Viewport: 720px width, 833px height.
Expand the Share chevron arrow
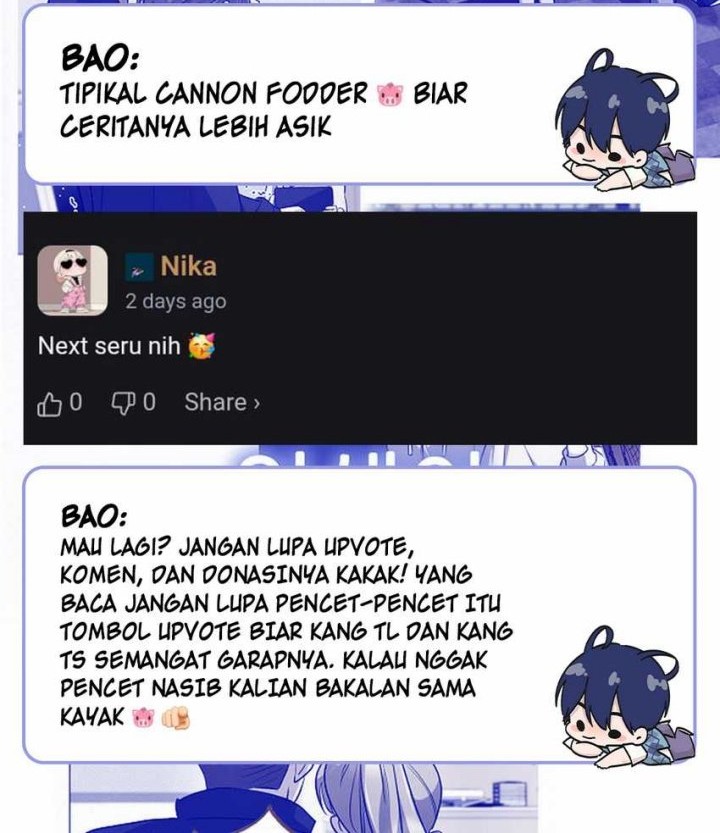click(x=257, y=404)
